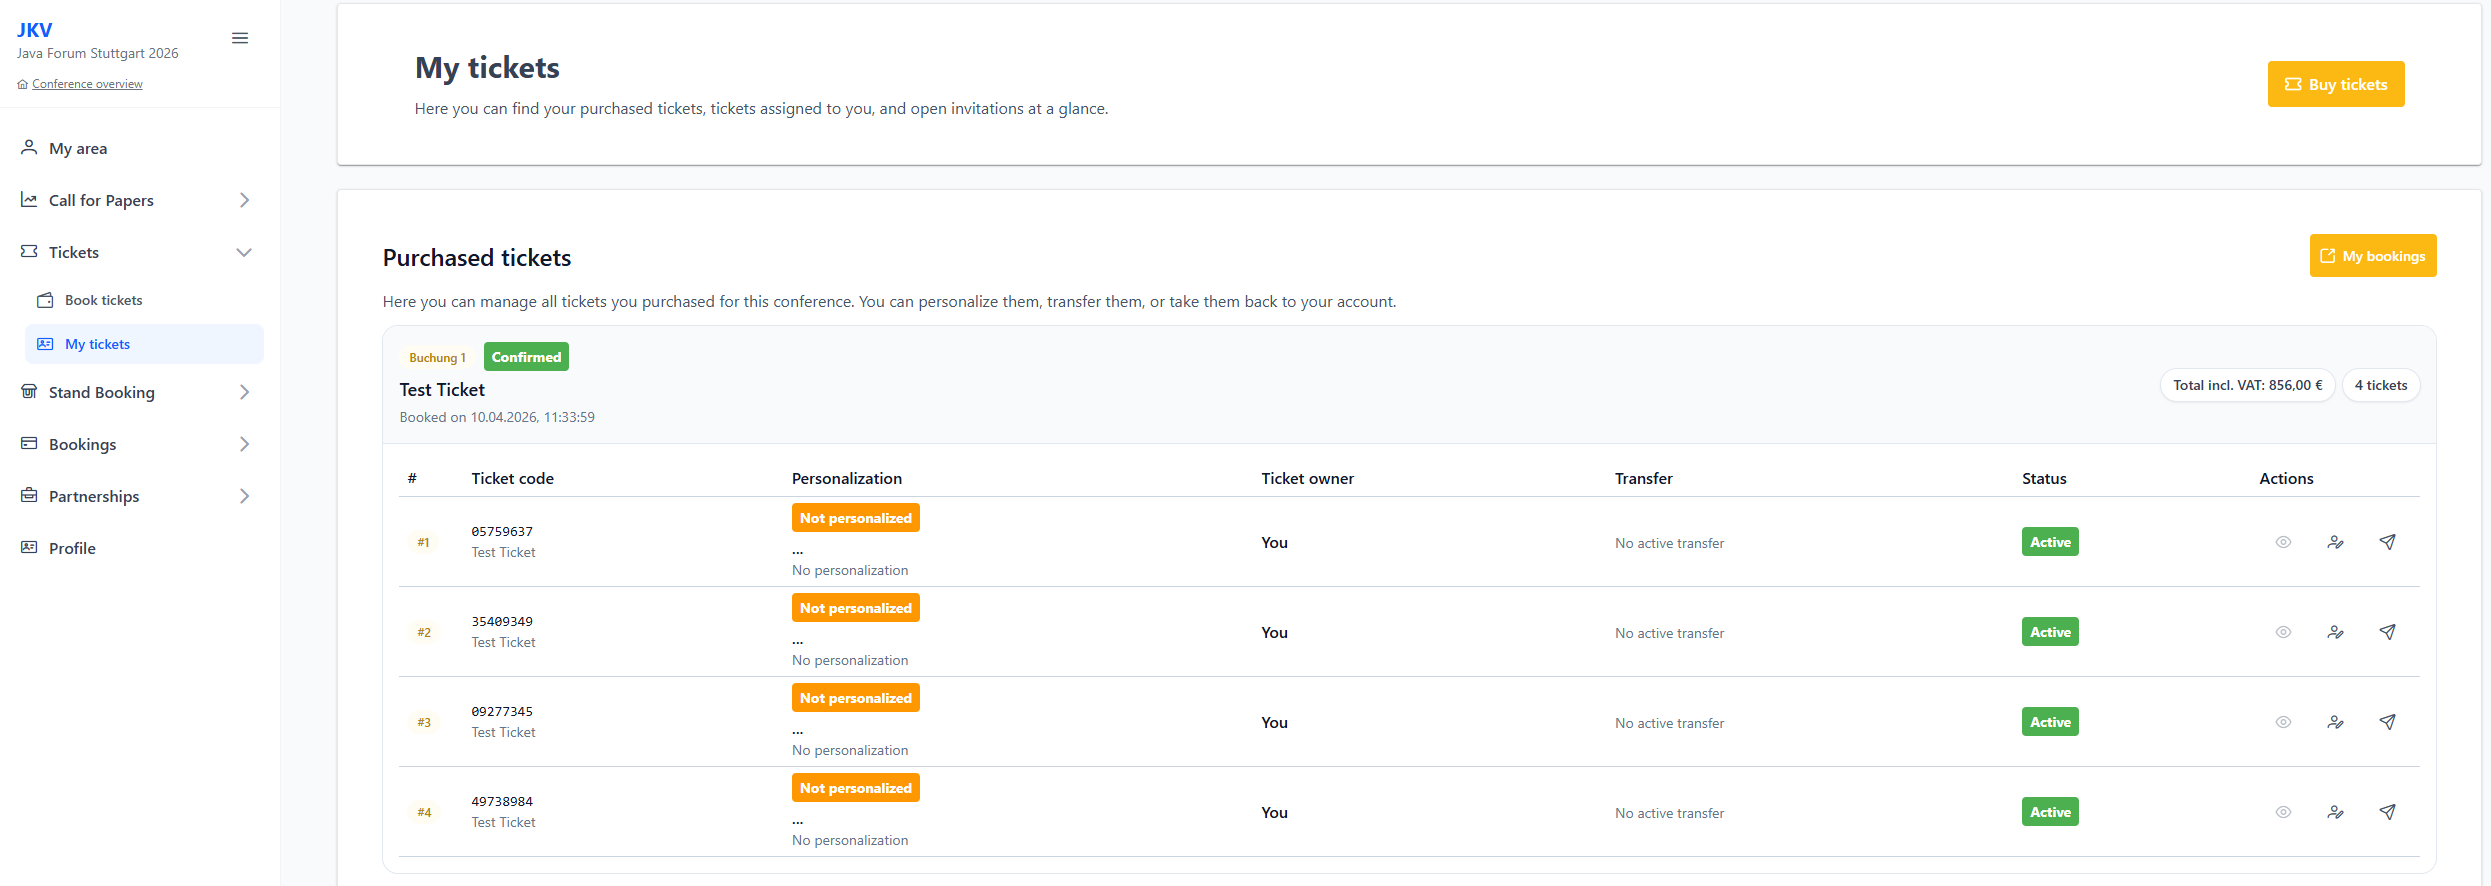Click personalize icon for ticket 05759637

(2335, 542)
